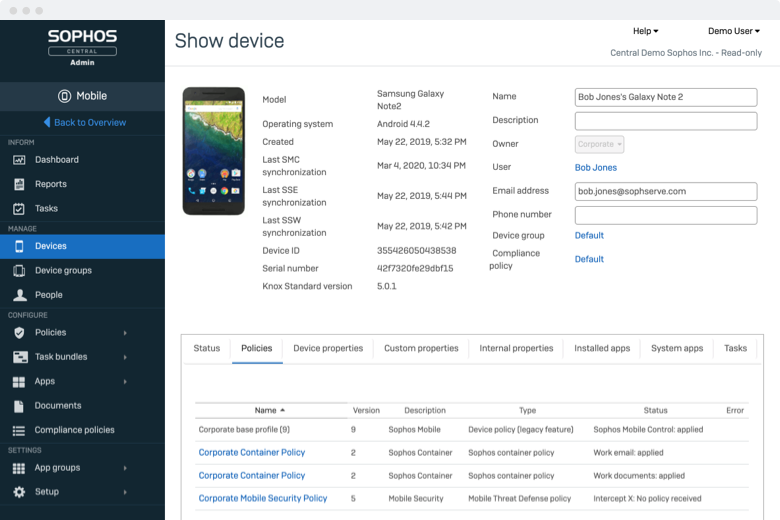This screenshot has height=520, width=780.
Task: Click the People icon in sidebar
Action: point(18,295)
